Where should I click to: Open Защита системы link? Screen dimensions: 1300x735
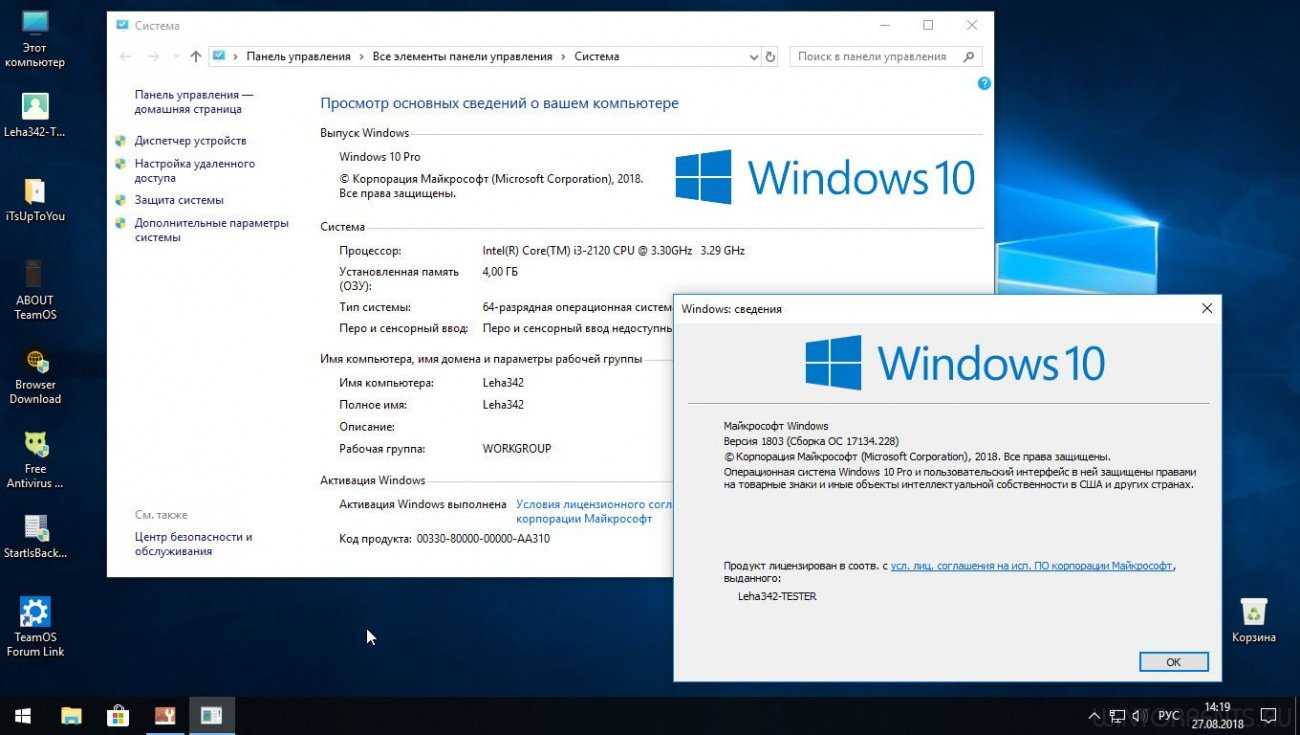click(x=179, y=200)
